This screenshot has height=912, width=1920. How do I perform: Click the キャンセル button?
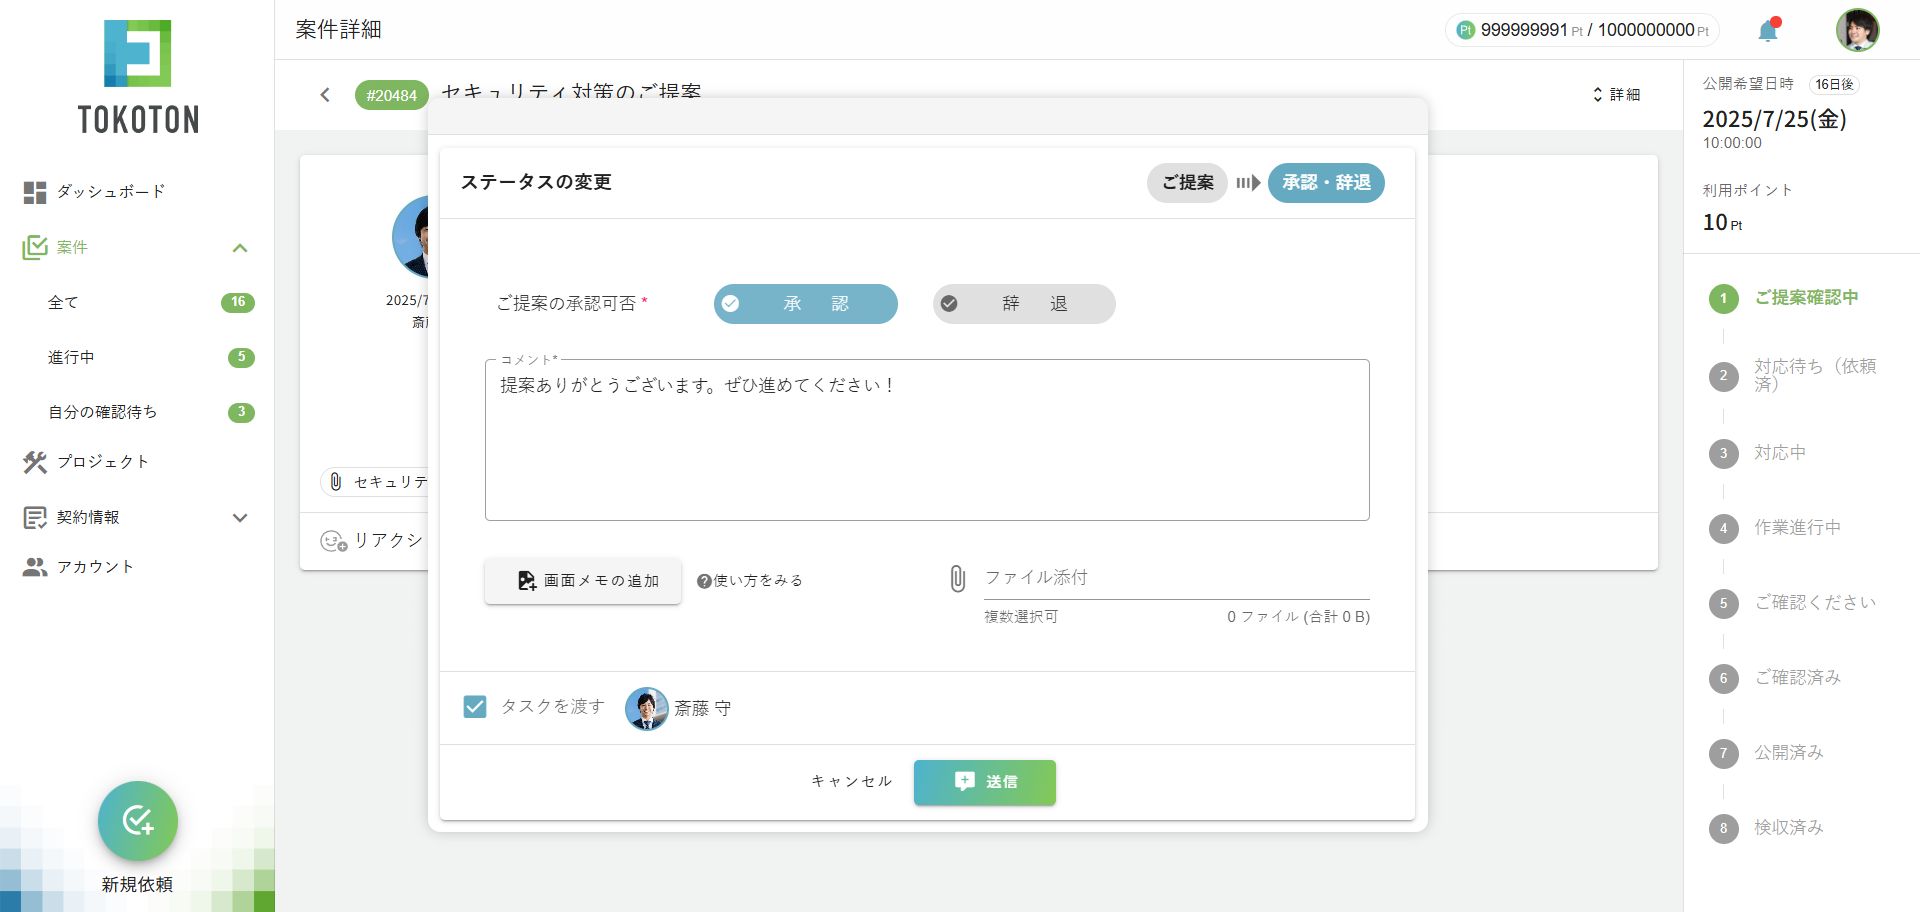(851, 782)
